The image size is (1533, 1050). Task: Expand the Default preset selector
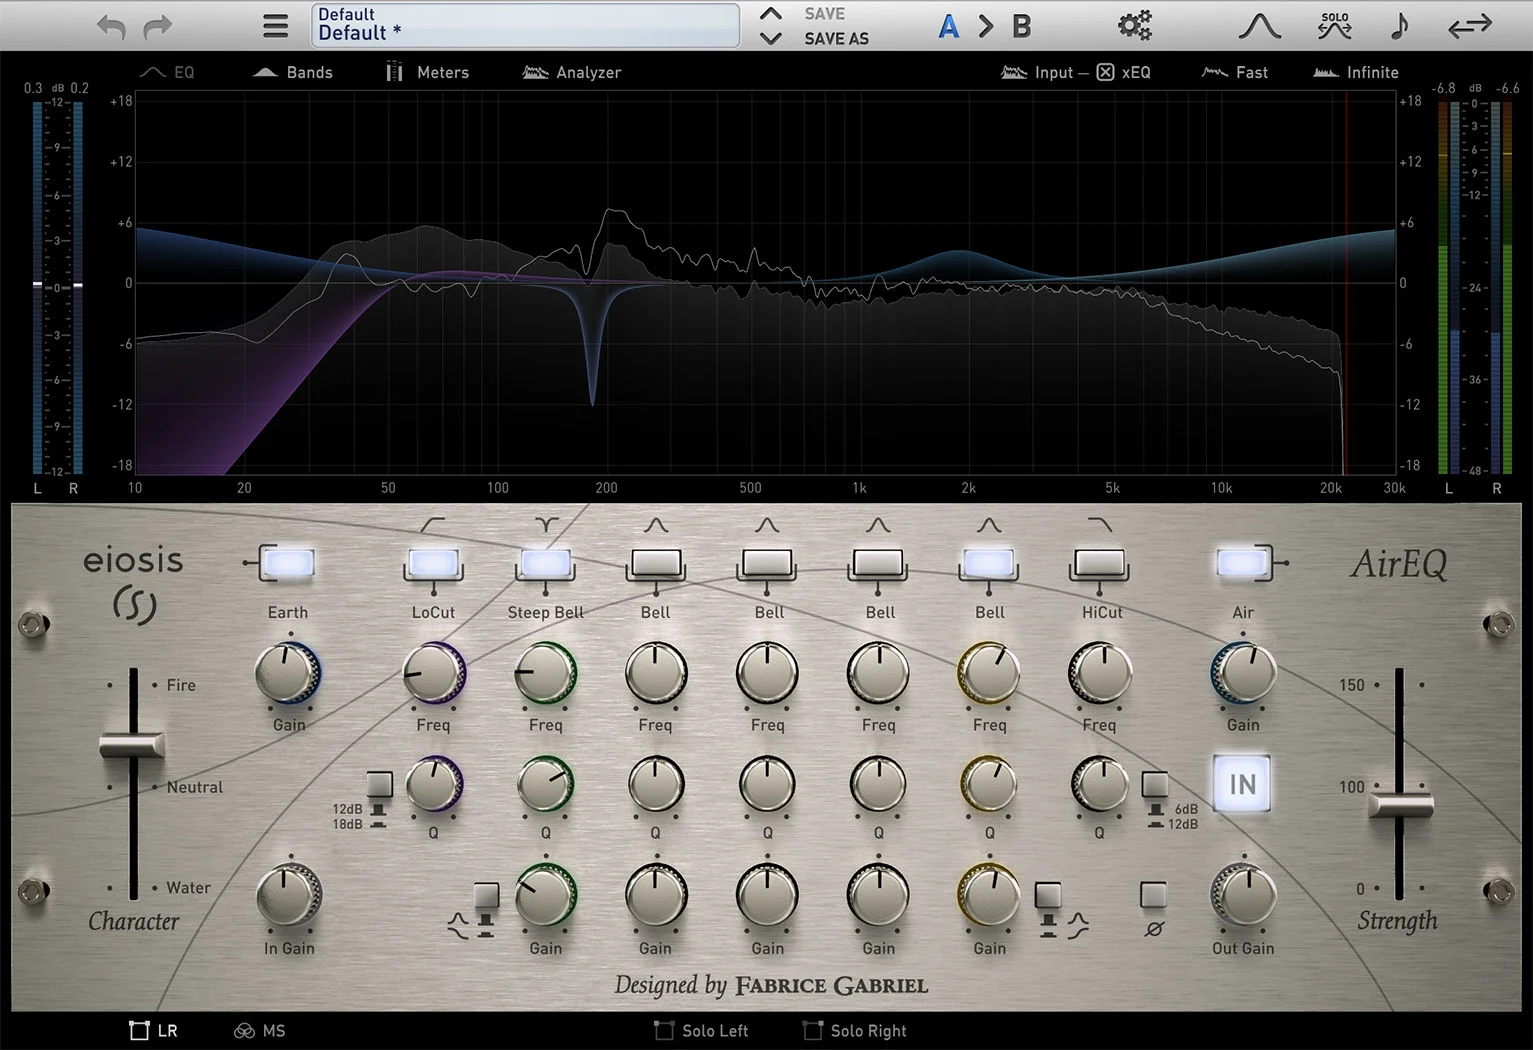524,24
